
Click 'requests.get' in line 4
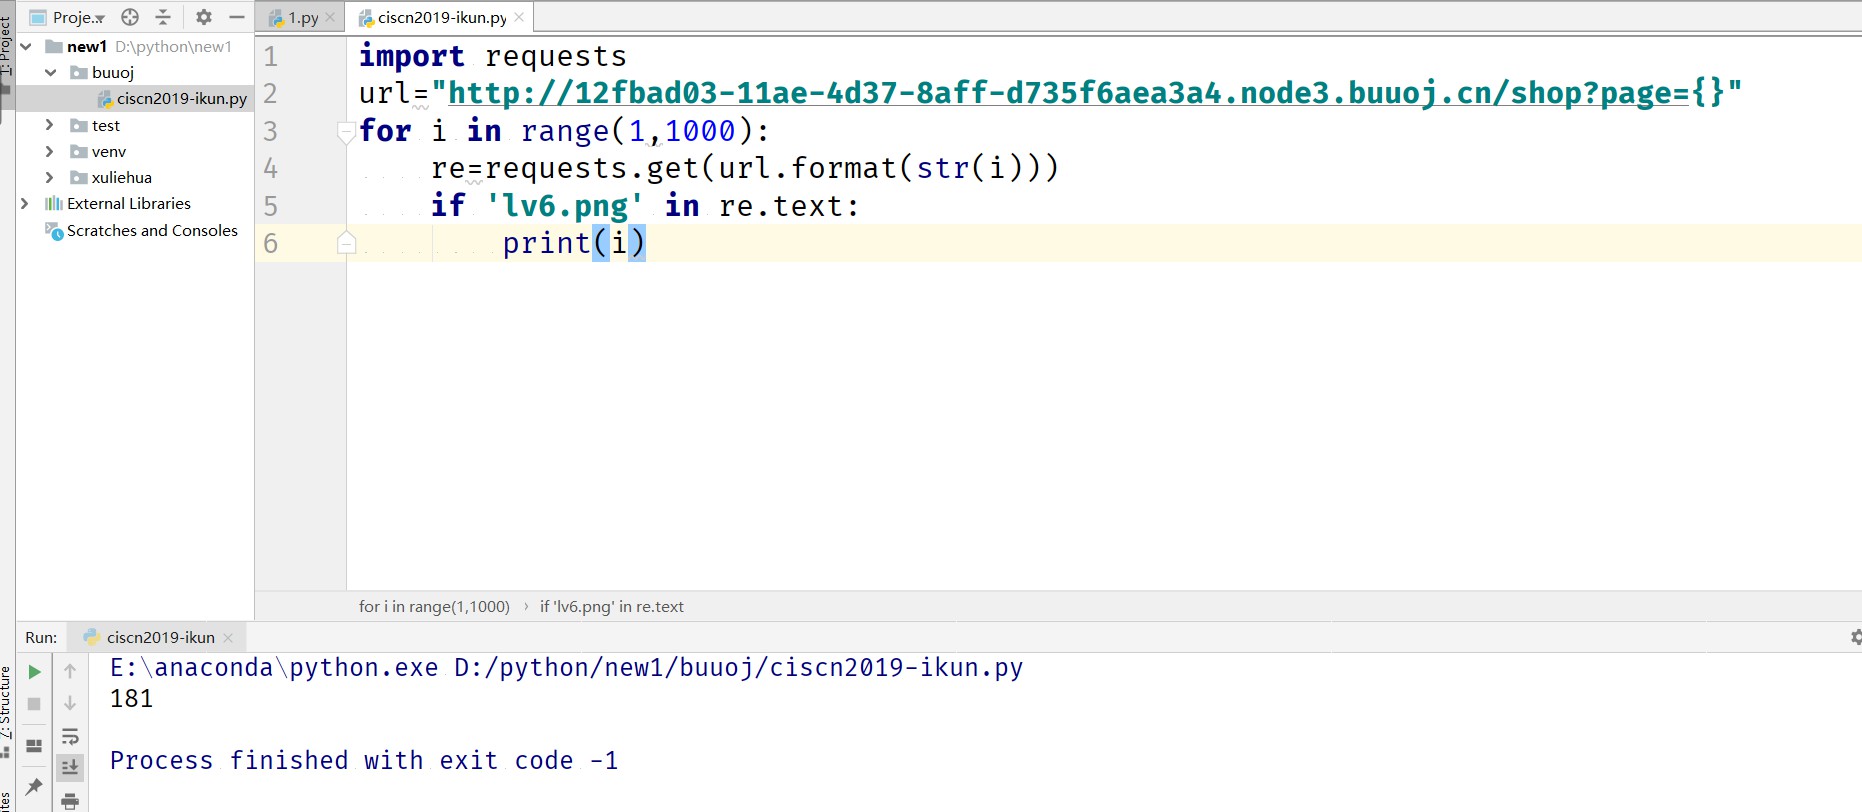[592, 168]
